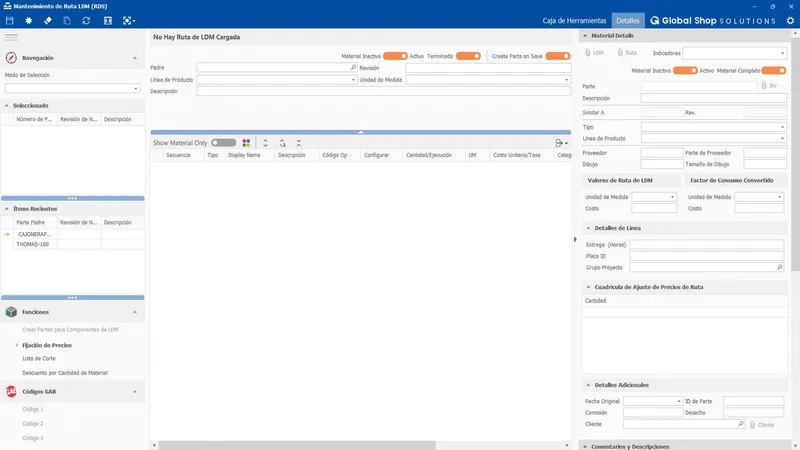Collapse the Ítems Recientes section
The image size is (800, 450).
tap(7, 209)
